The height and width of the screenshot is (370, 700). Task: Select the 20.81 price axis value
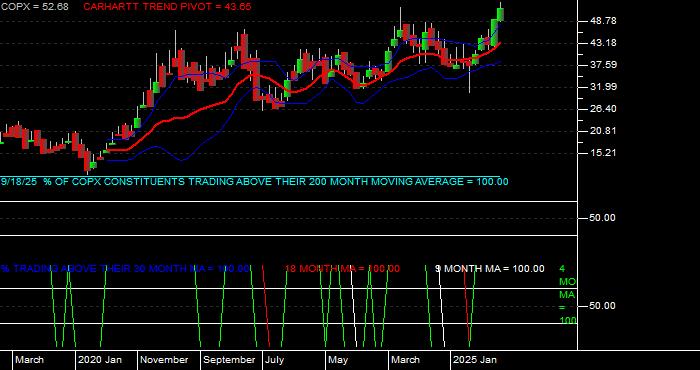click(603, 131)
